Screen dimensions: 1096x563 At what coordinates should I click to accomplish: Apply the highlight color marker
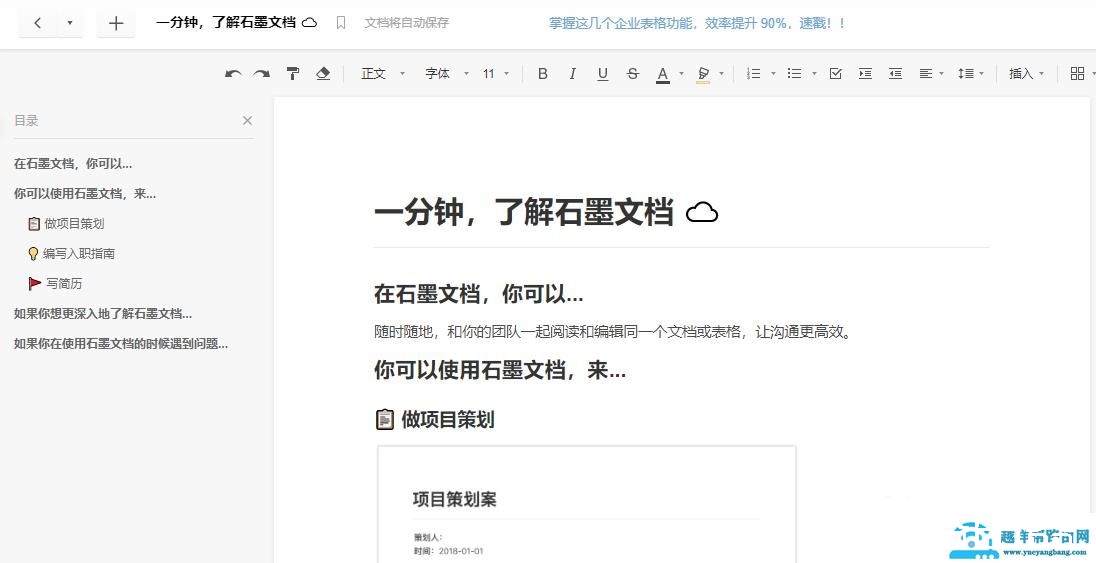point(703,74)
